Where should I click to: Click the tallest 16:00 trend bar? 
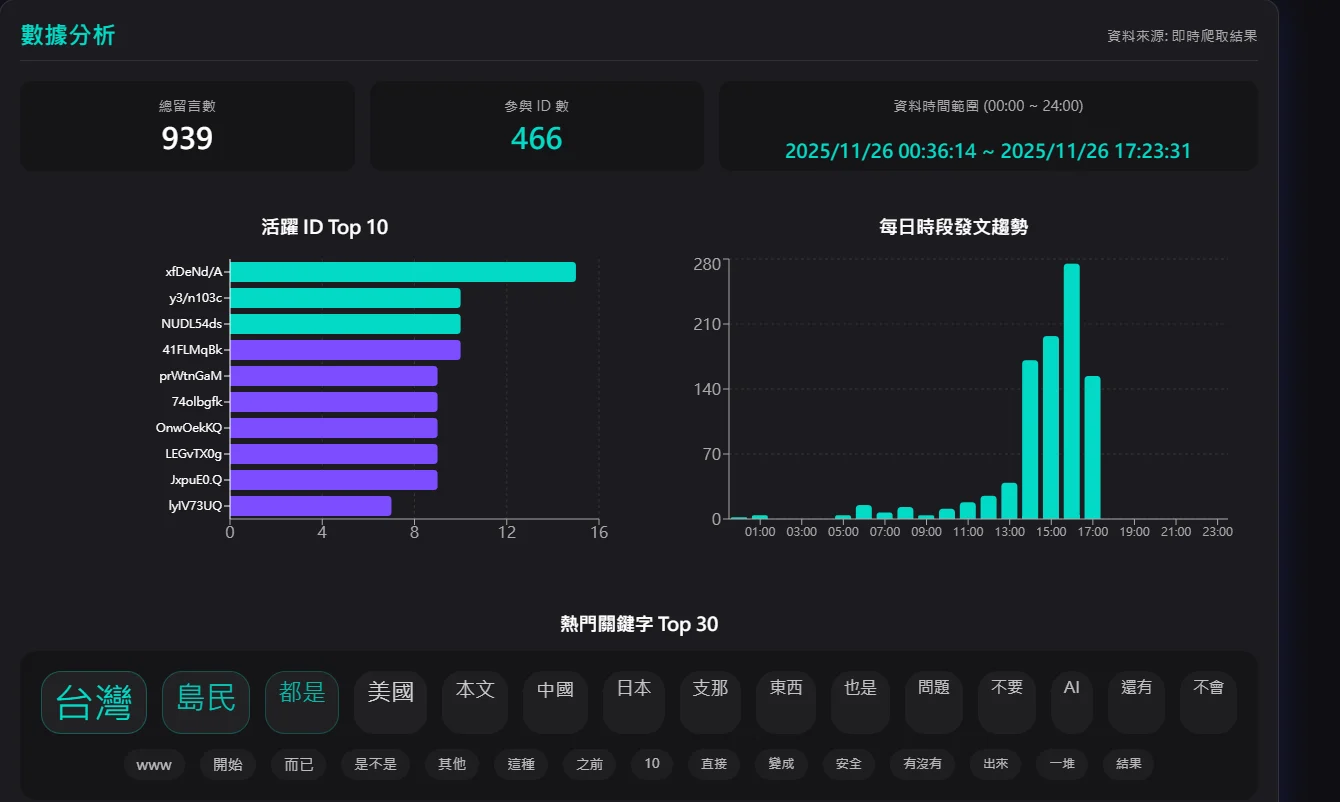tap(1071, 391)
